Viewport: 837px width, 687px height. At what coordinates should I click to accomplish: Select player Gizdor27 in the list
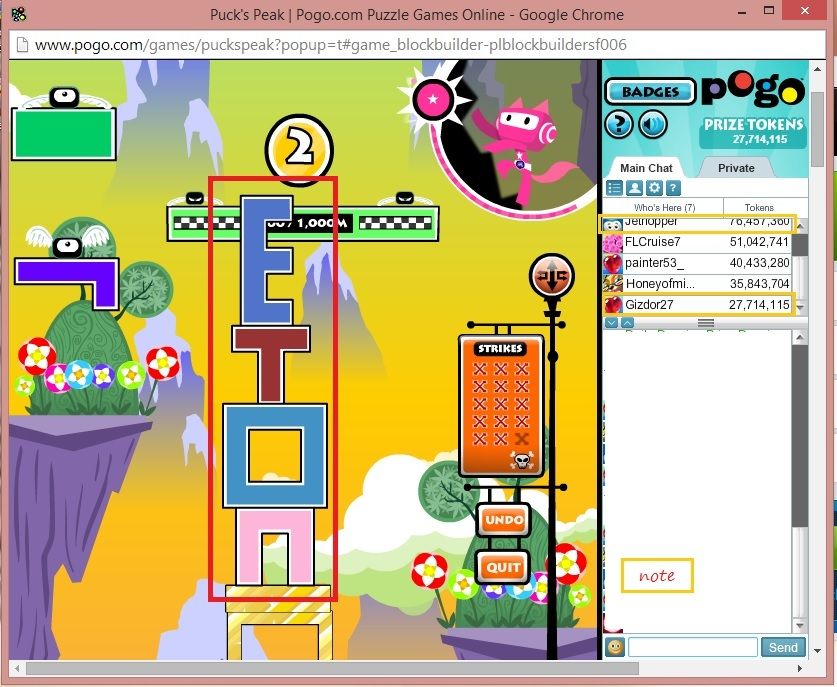697,305
